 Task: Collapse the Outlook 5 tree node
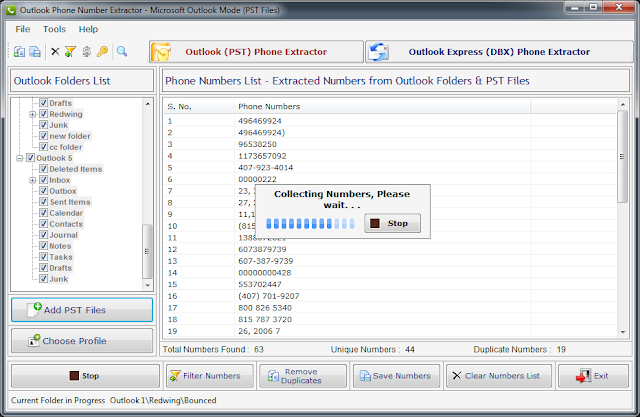coord(19,158)
